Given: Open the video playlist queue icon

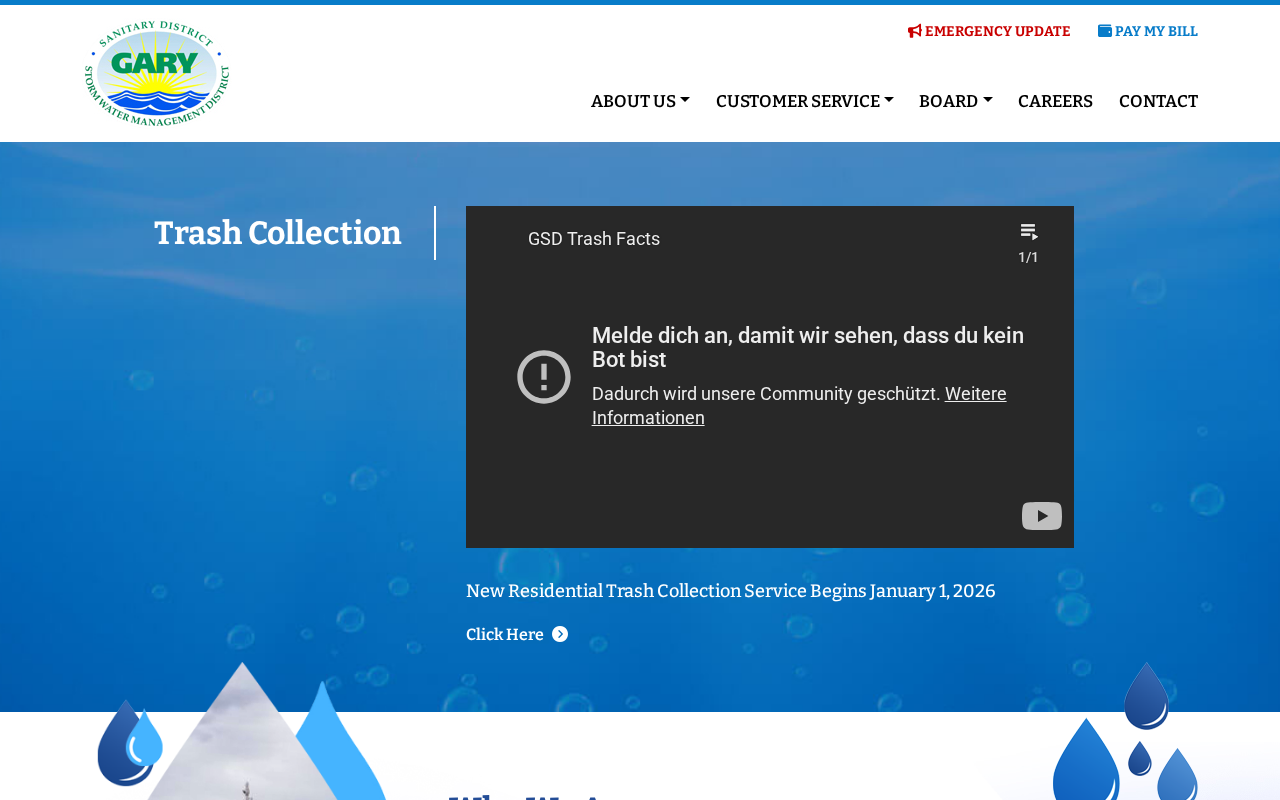Looking at the screenshot, I should tap(1029, 232).
